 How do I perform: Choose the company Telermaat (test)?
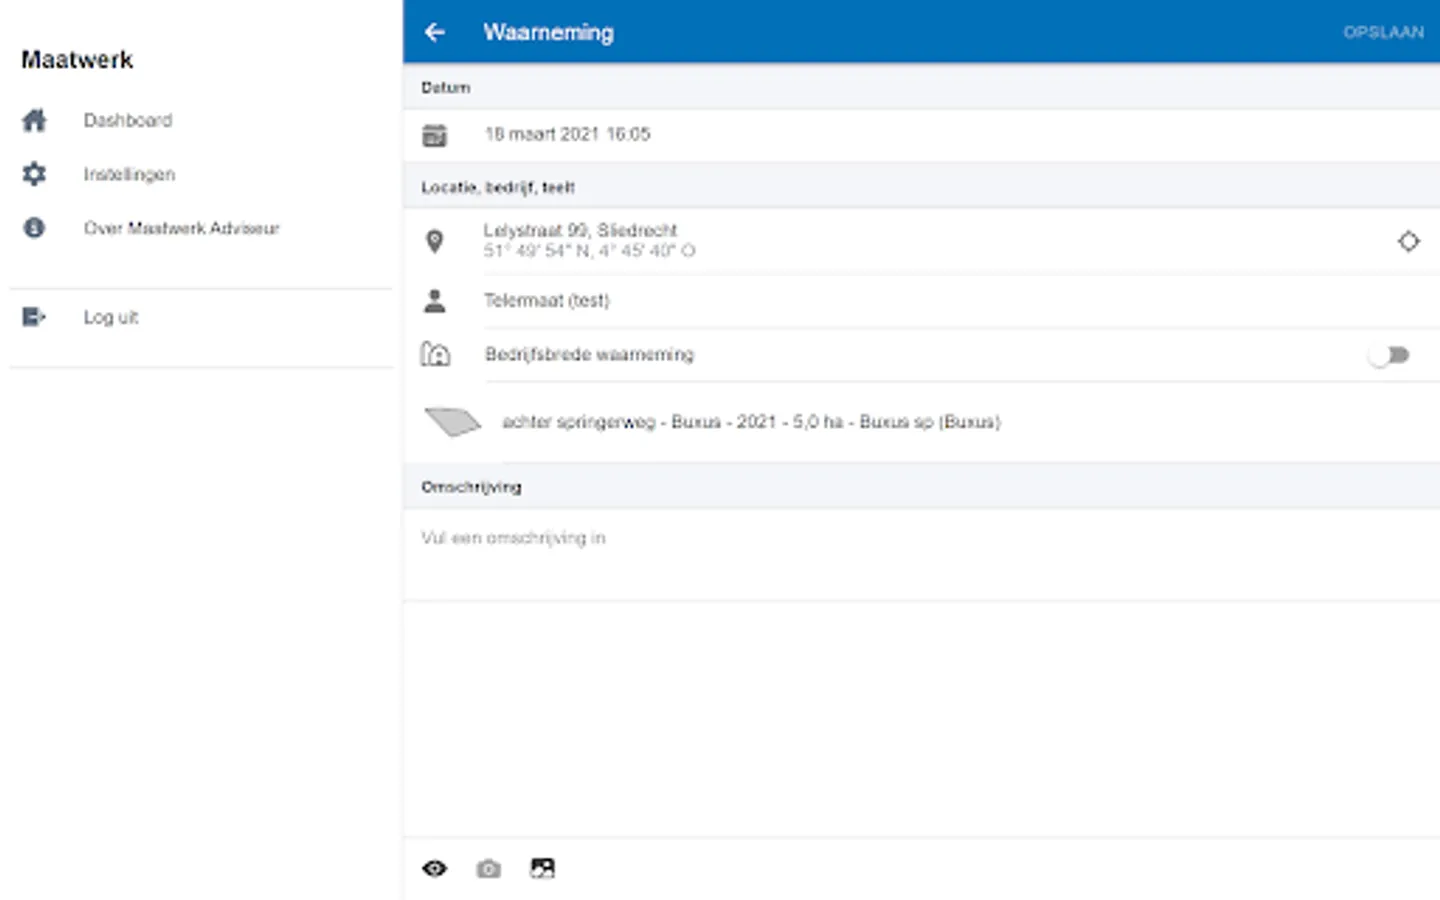pyautogui.click(x=546, y=300)
